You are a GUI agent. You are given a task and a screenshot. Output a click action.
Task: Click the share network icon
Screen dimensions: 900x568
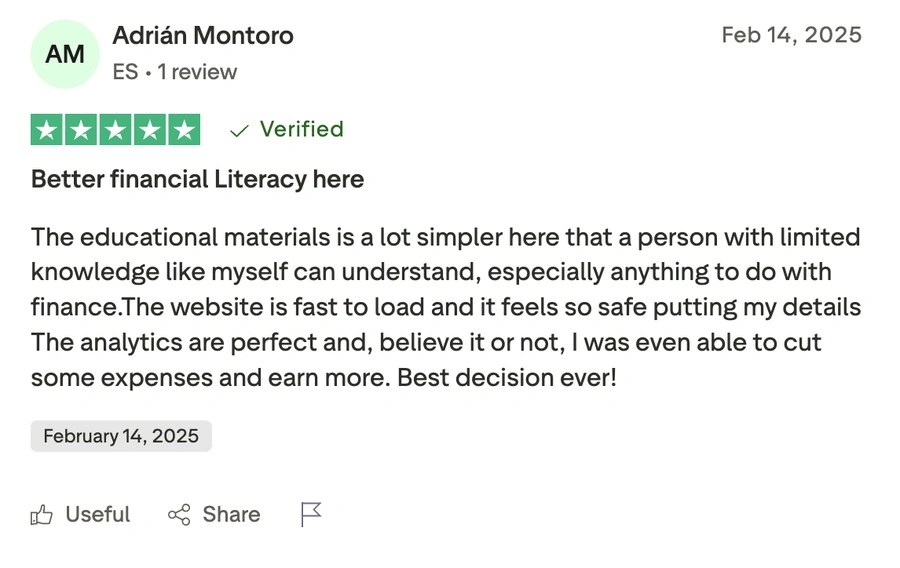pos(179,515)
